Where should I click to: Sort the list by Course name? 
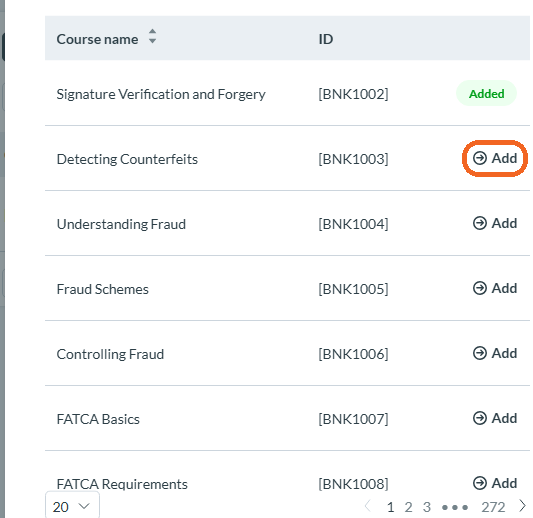(152, 36)
